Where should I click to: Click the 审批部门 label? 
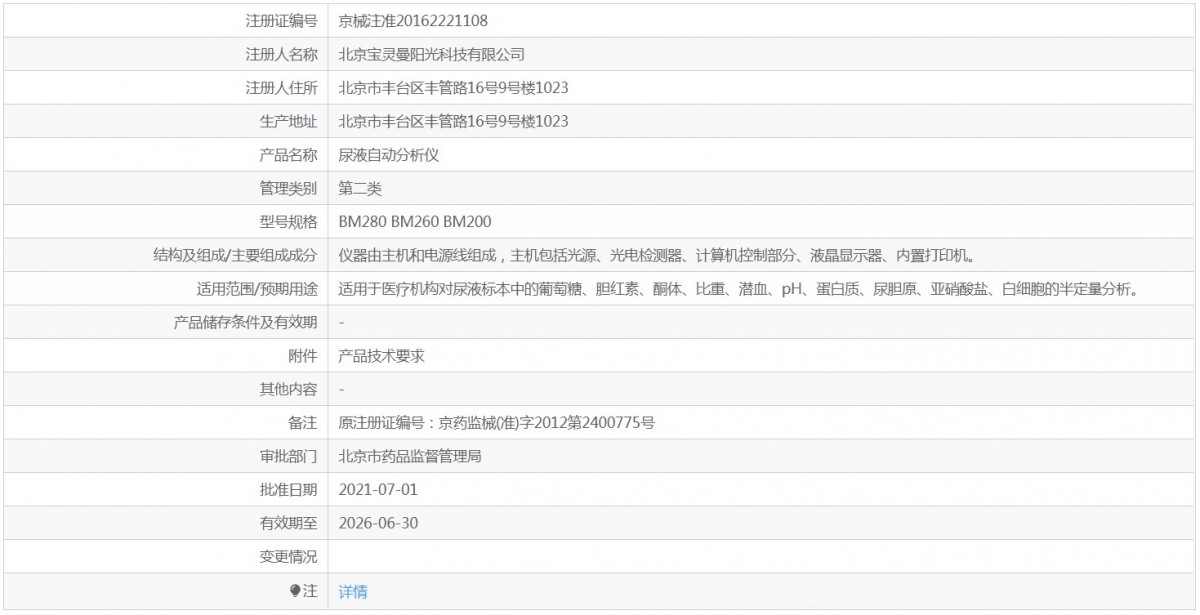[x=289, y=456]
